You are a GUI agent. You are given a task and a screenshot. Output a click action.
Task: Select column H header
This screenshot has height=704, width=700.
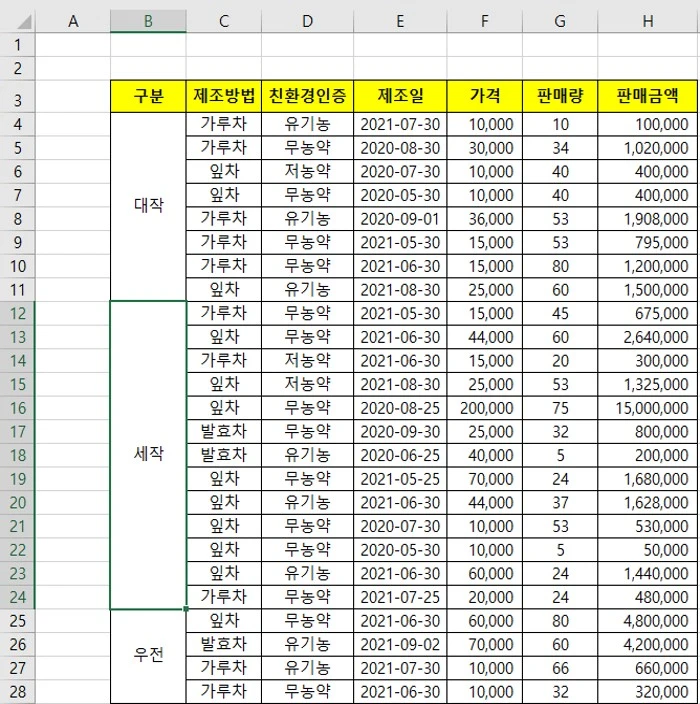tap(647, 21)
